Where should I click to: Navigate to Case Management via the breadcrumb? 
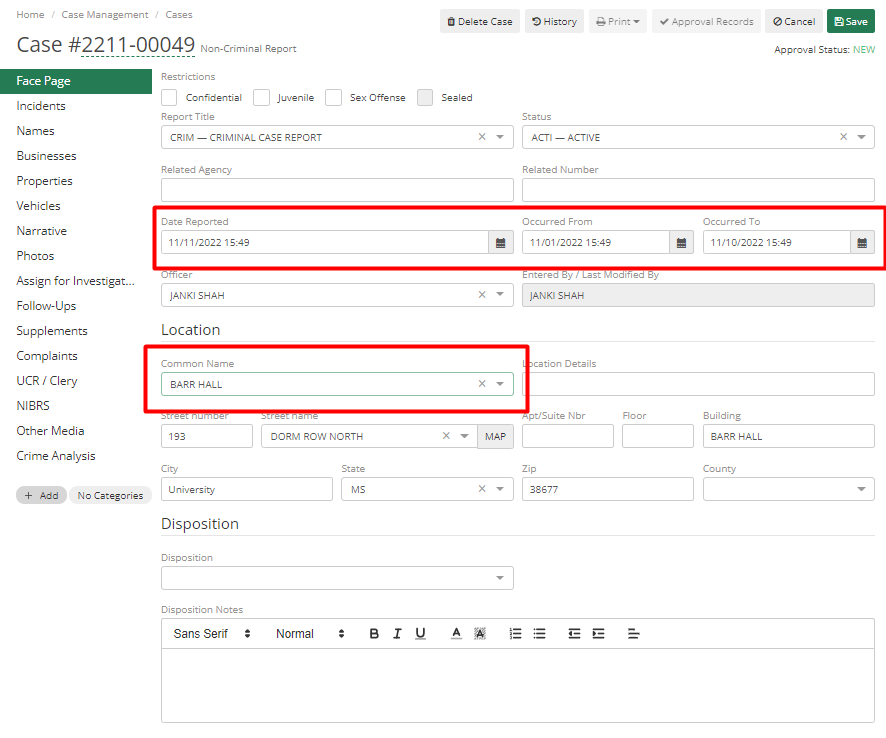tap(104, 14)
